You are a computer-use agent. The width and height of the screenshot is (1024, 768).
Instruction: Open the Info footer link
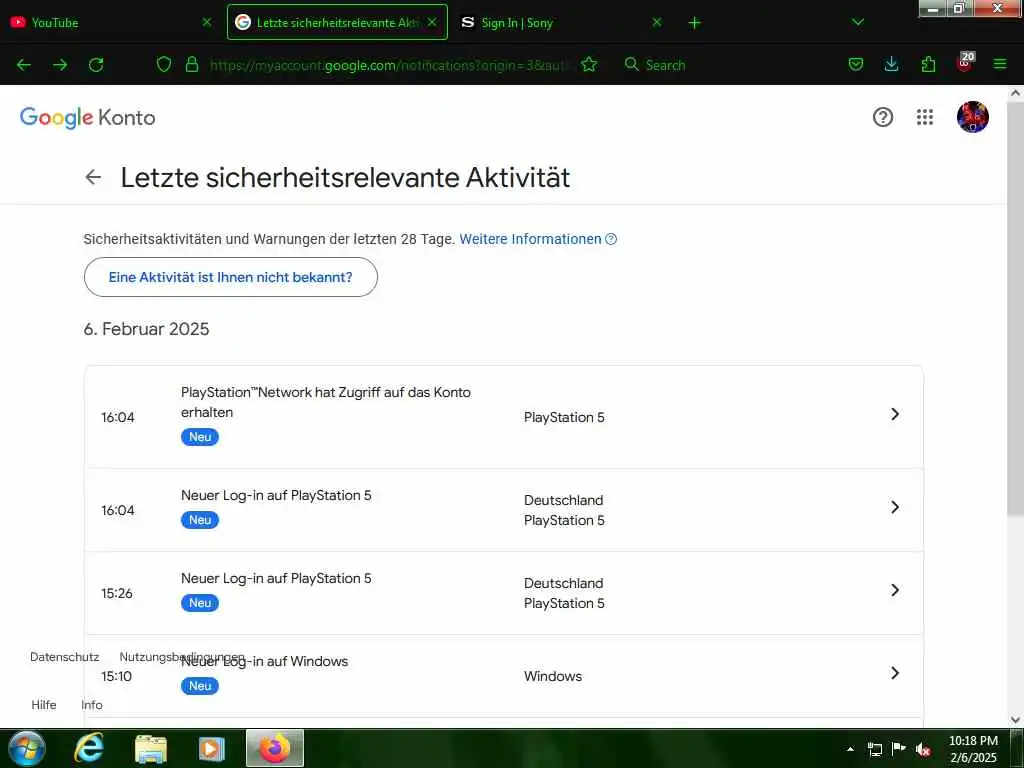tap(91, 705)
